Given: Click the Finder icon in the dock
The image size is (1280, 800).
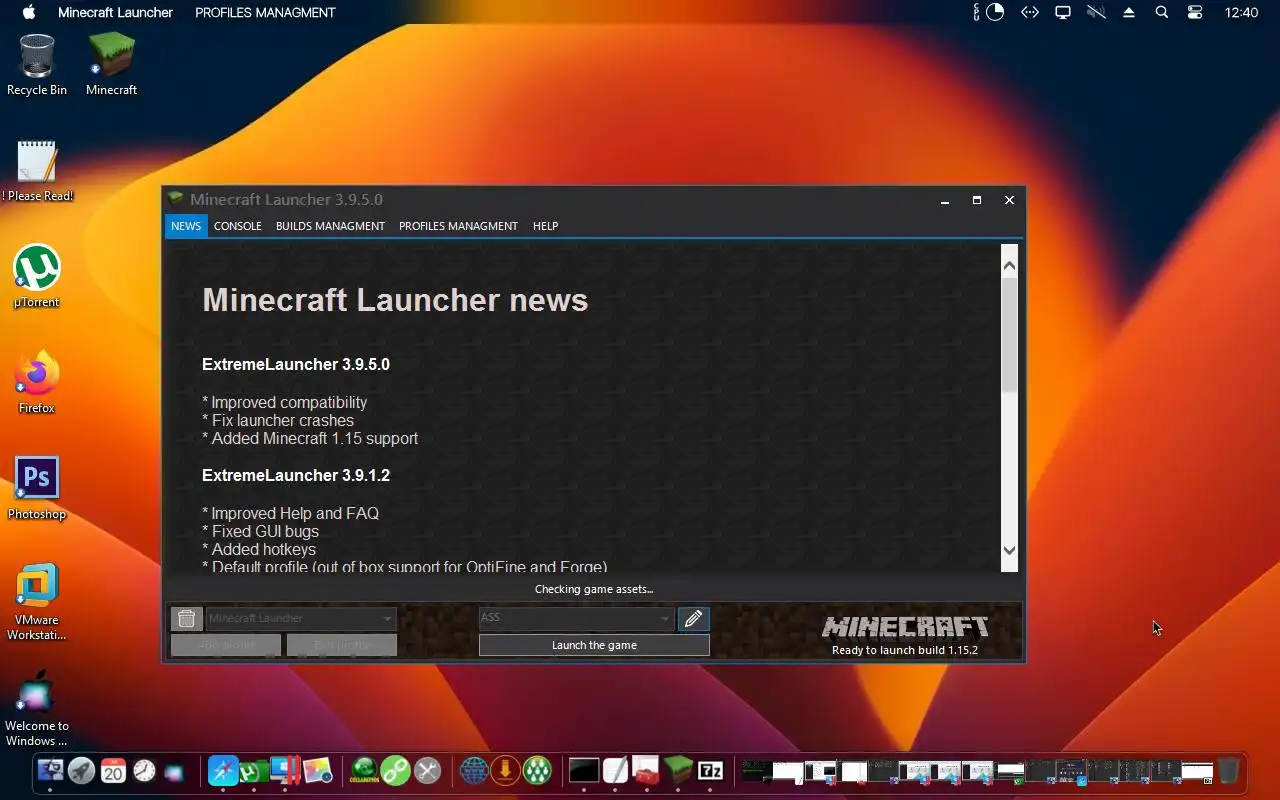Looking at the screenshot, I should 49,771.
